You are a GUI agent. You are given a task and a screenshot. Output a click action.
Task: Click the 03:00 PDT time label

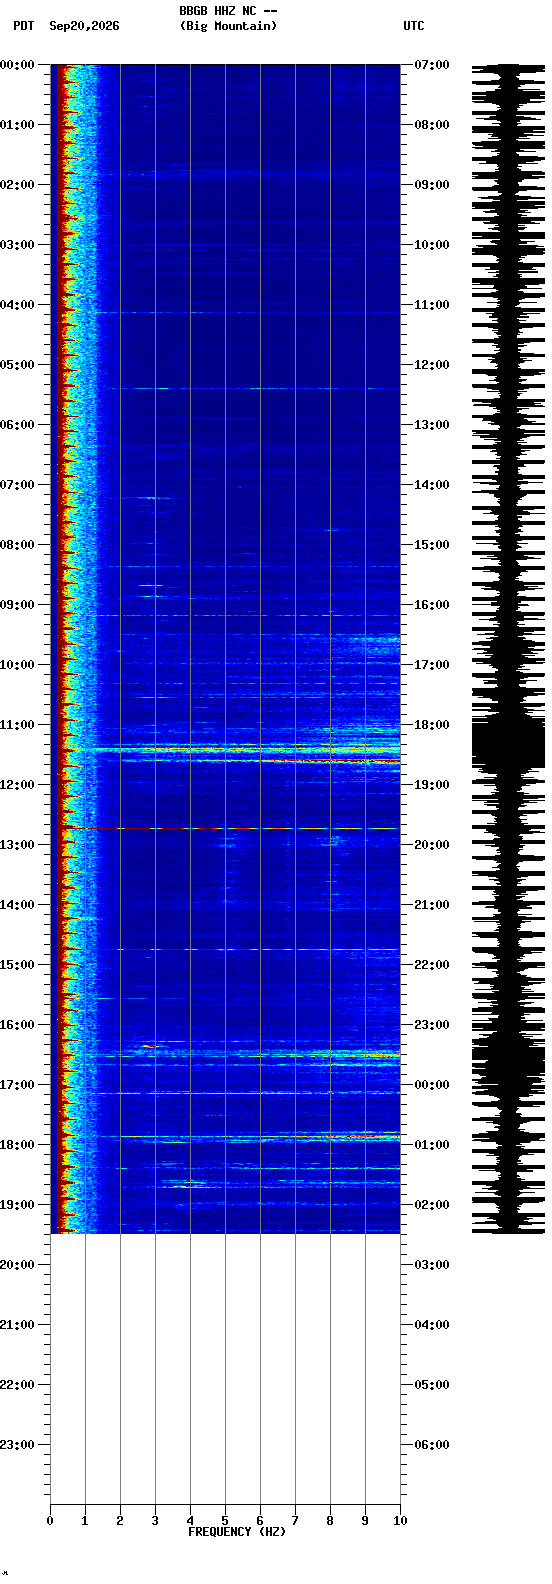click(x=18, y=245)
